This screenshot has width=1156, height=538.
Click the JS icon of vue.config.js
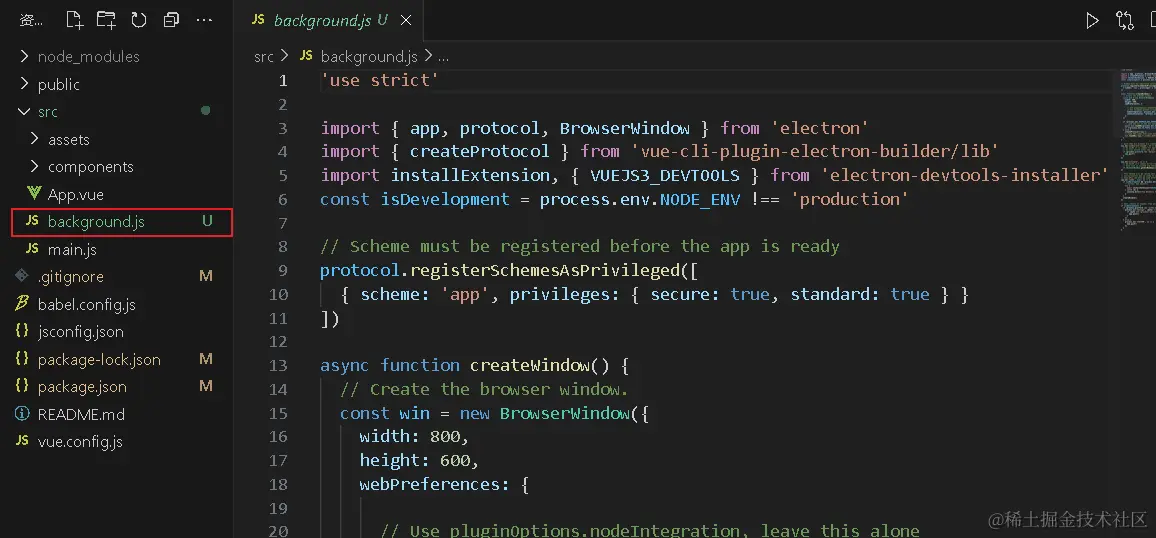click(x=22, y=442)
